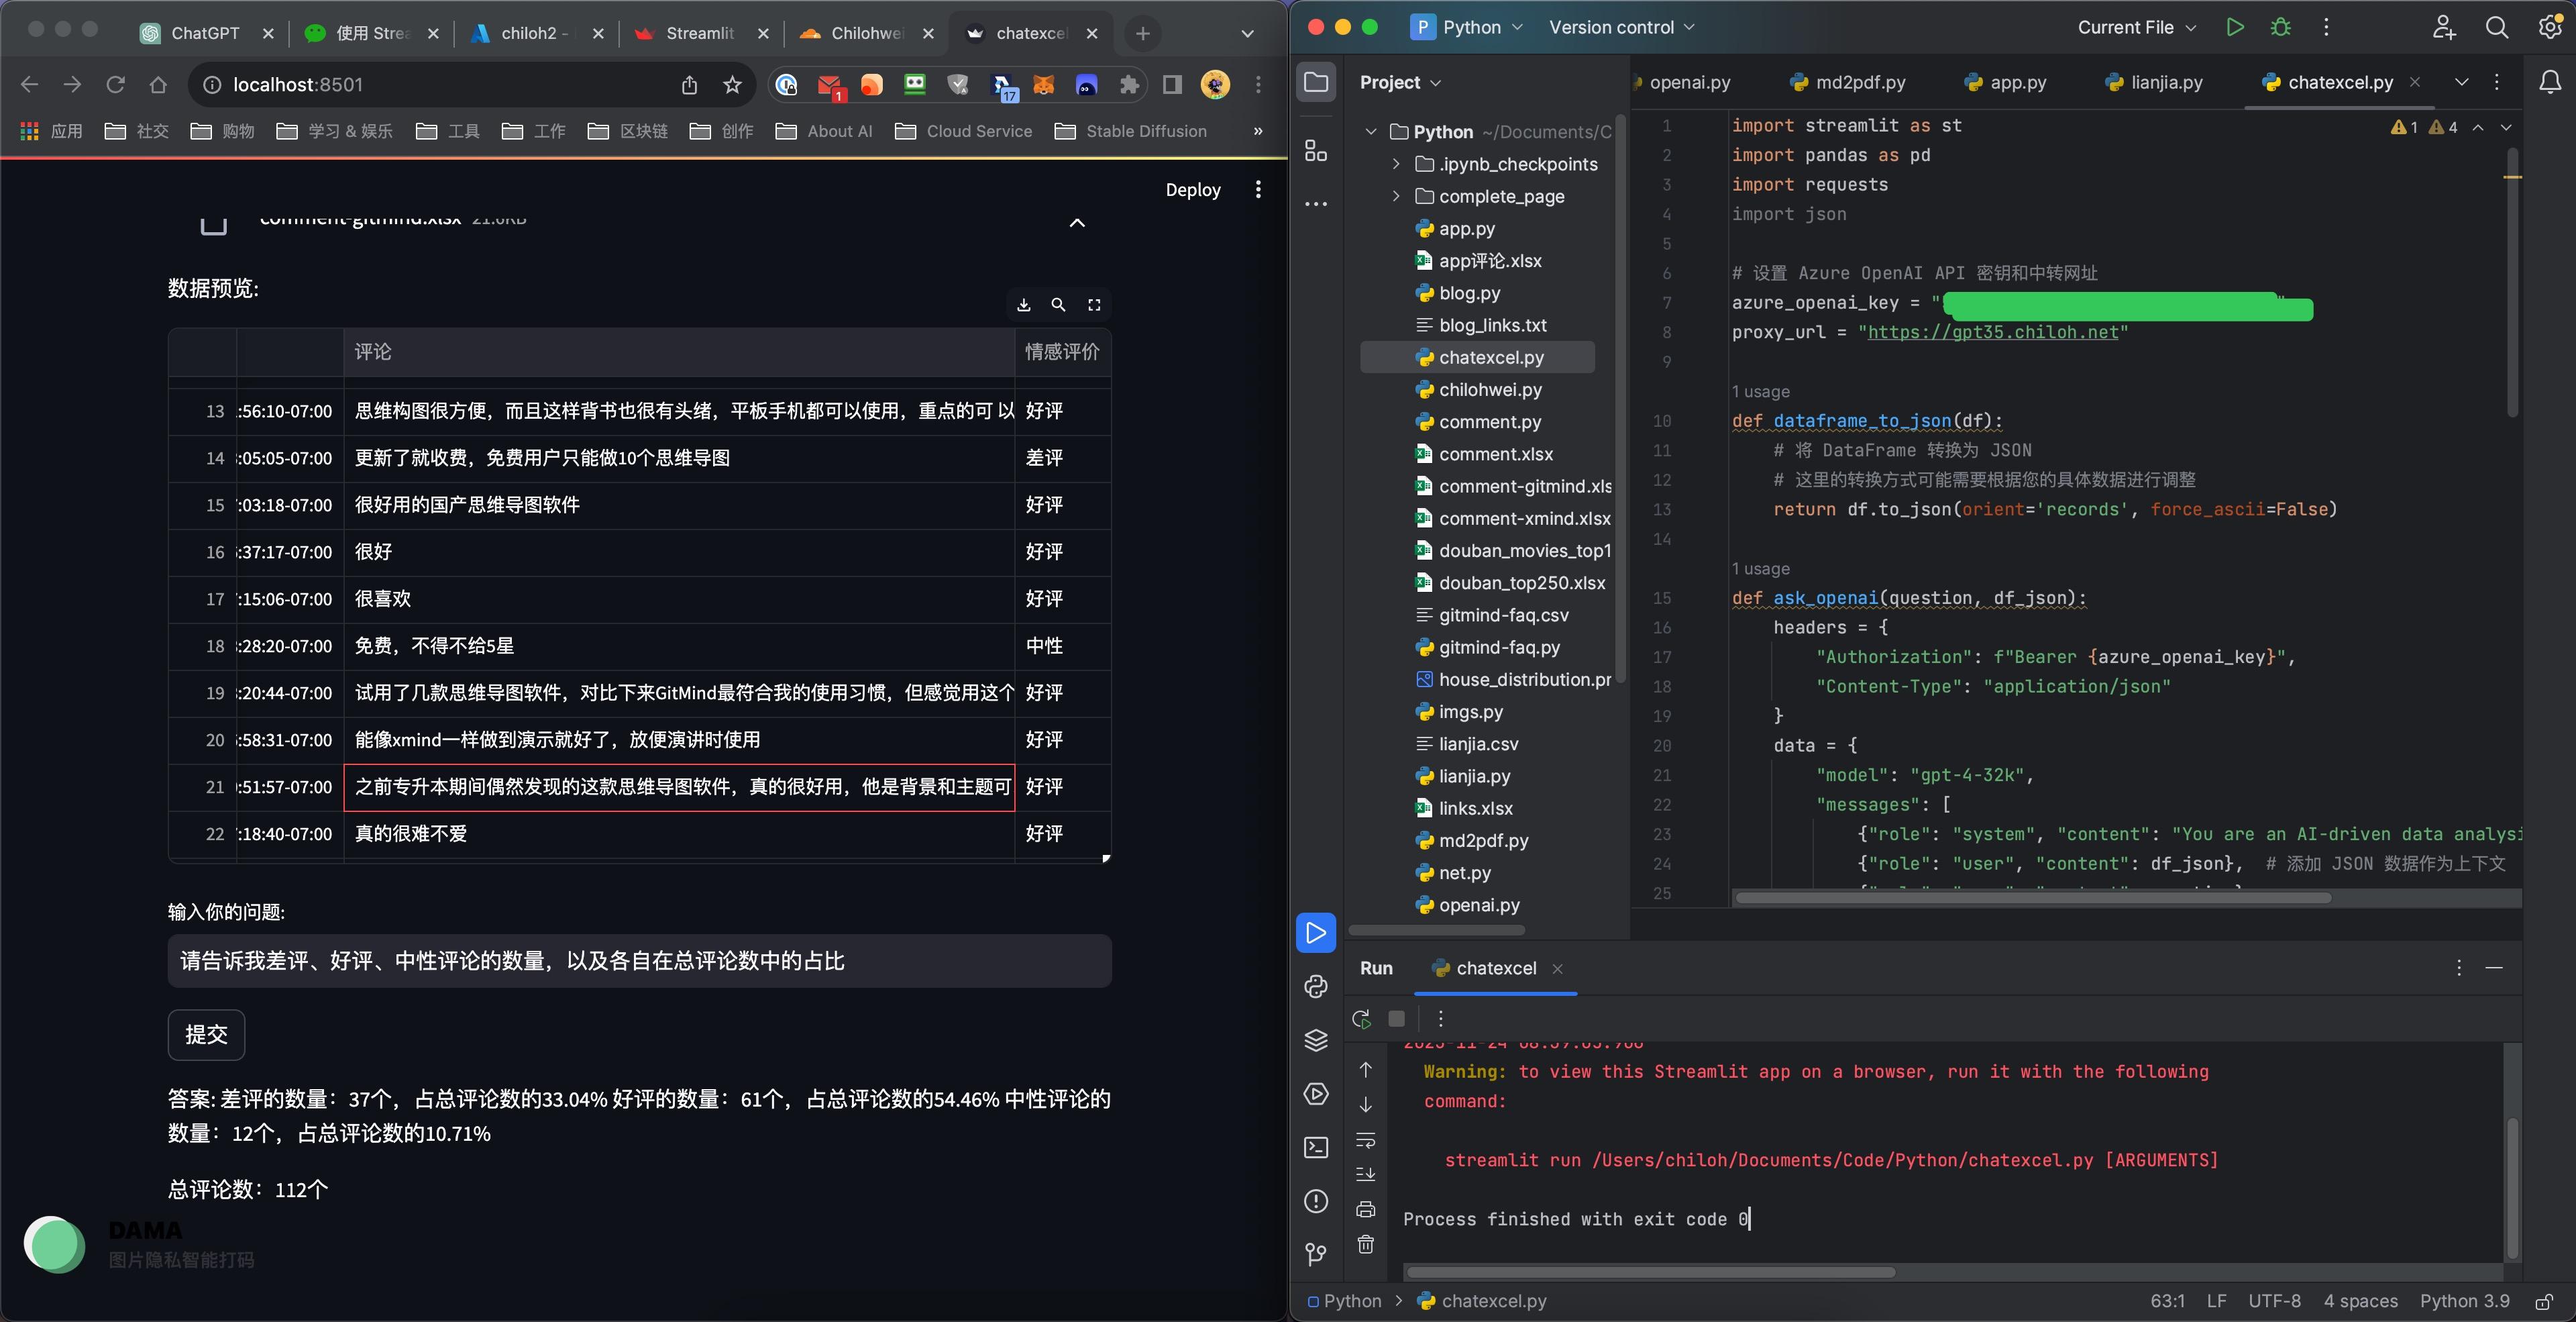Open Python Console tool window
The height and width of the screenshot is (1322, 2576).
(x=1316, y=986)
